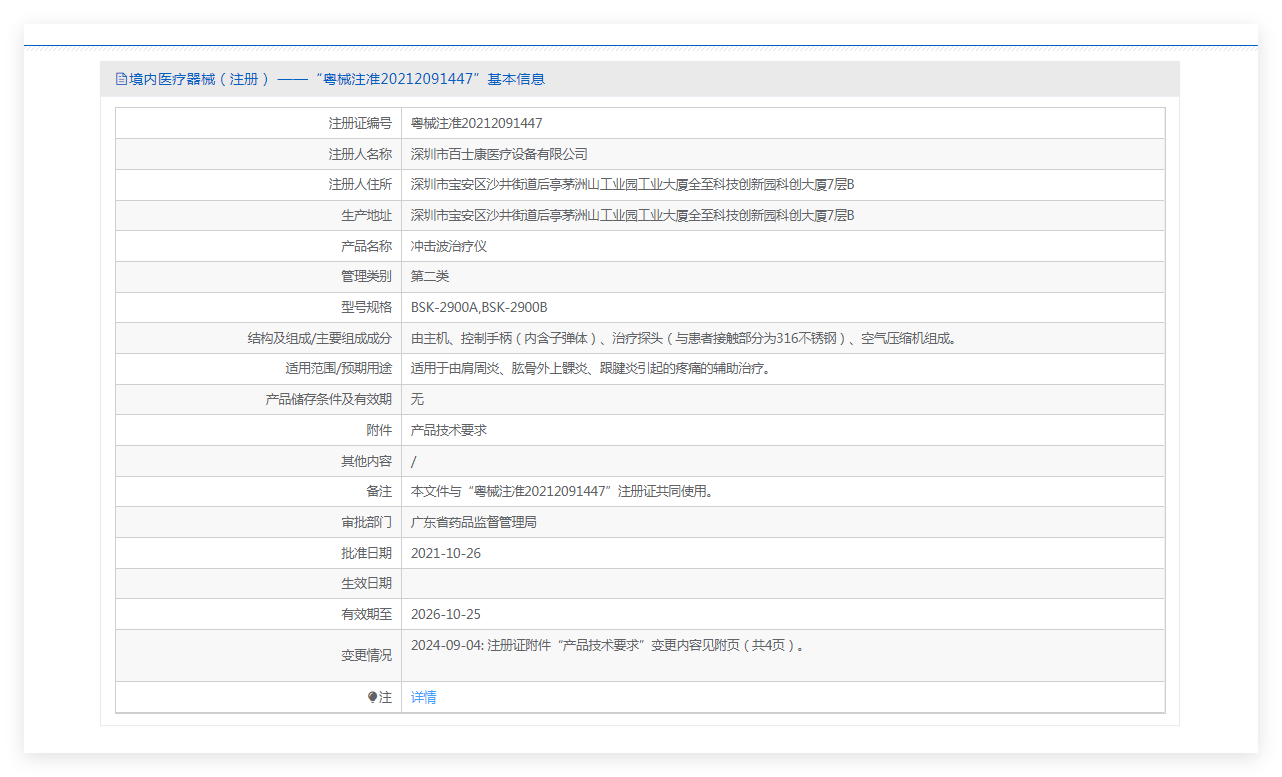Image resolution: width=1282 pixels, height=777 pixels.
Task: Click the 注册人住所 row label
Action: coord(360,185)
